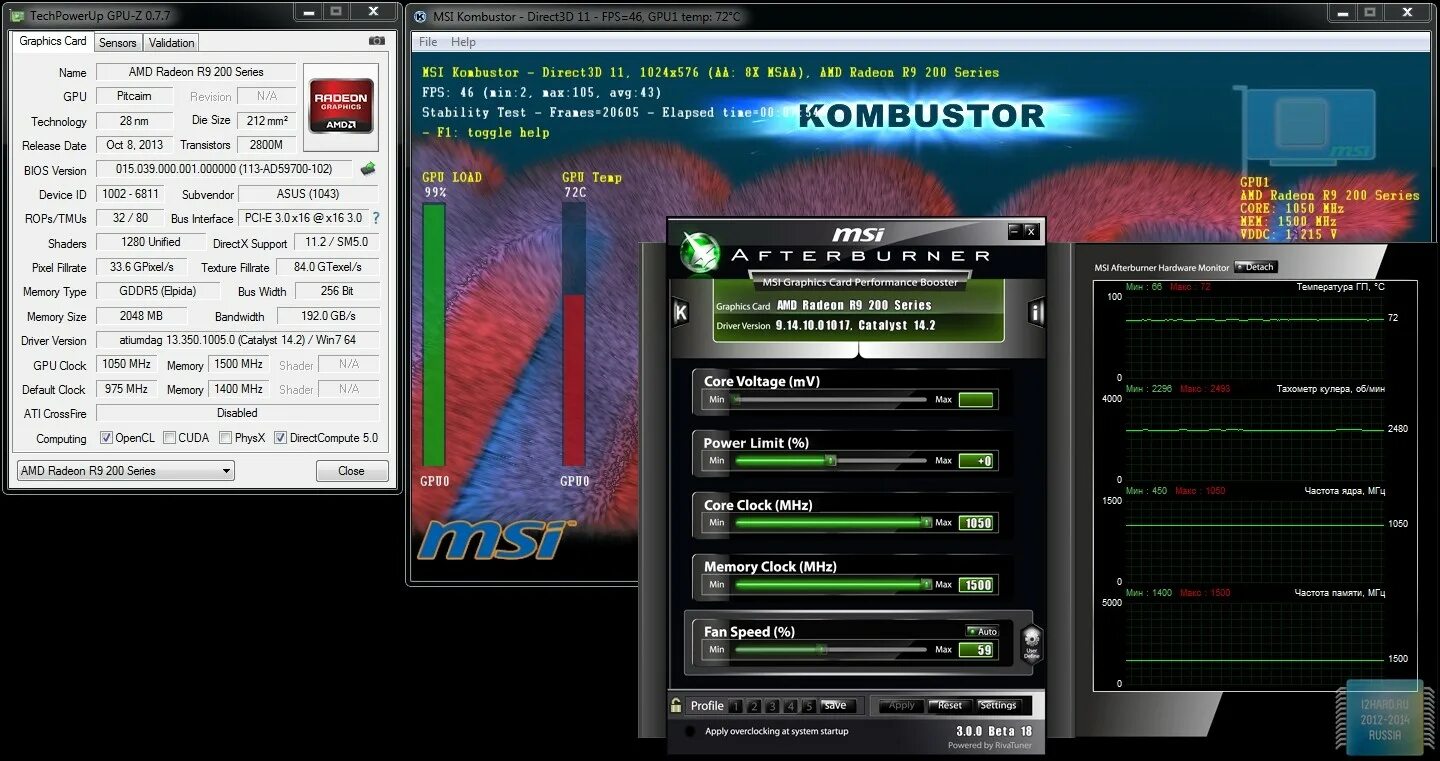1440x761 pixels.
Task: Select Afterburner profile slot 1
Action: coord(736,706)
